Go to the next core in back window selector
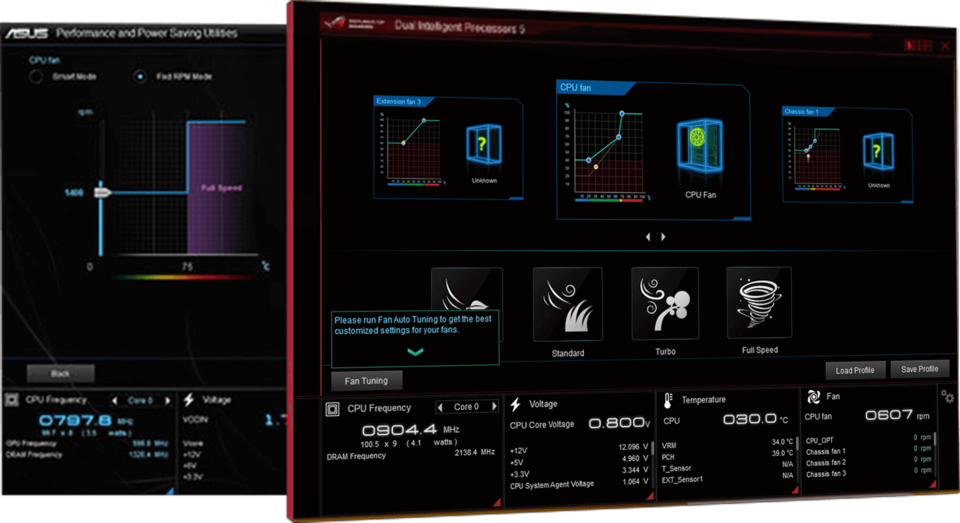The width and height of the screenshot is (960, 523). point(168,401)
